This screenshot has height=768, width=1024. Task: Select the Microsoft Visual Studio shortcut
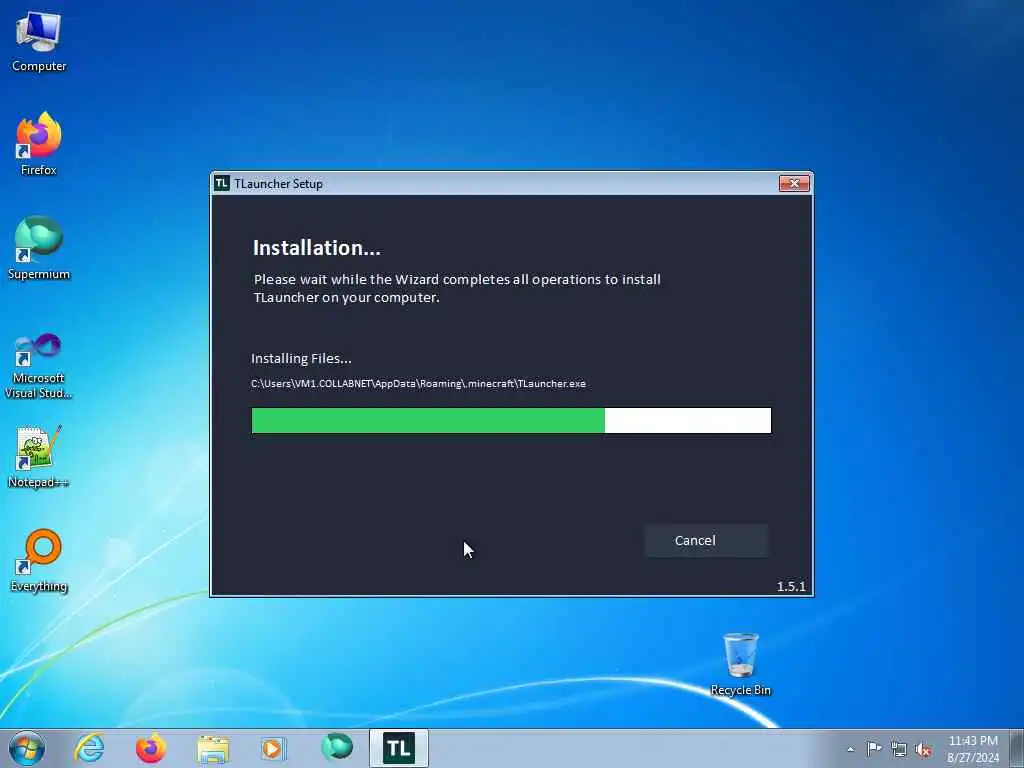tap(39, 366)
